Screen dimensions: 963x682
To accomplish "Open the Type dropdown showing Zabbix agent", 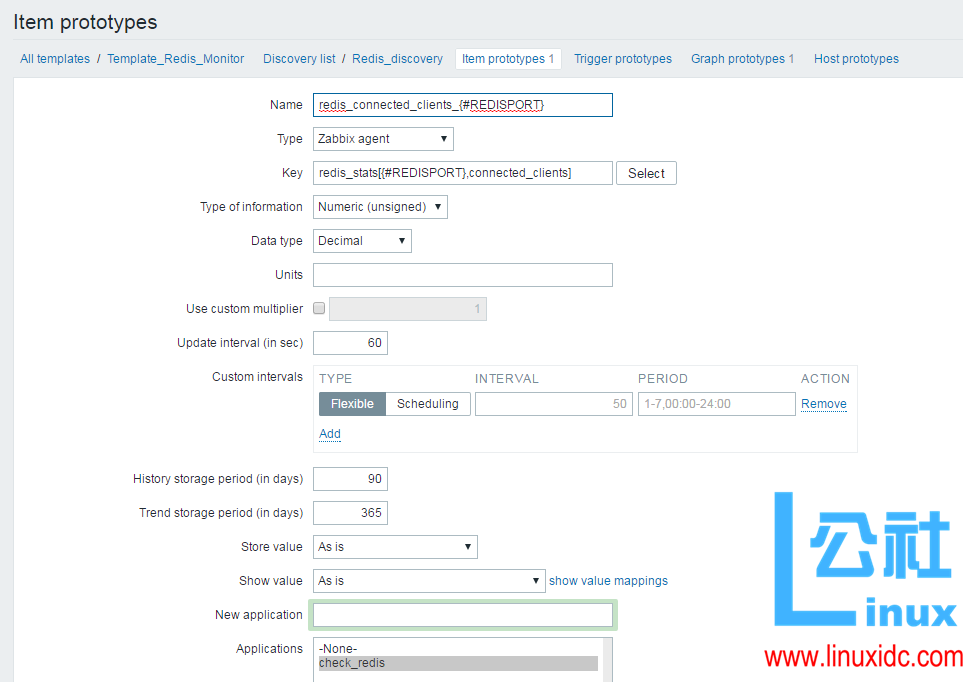I will click(x=383, y=139).
